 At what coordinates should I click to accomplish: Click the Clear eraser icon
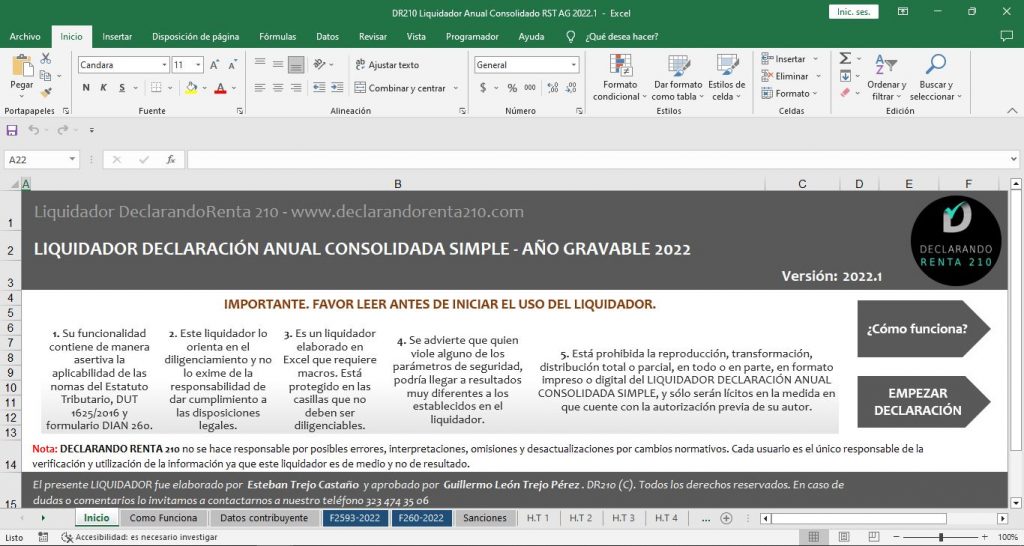point(845,93)
